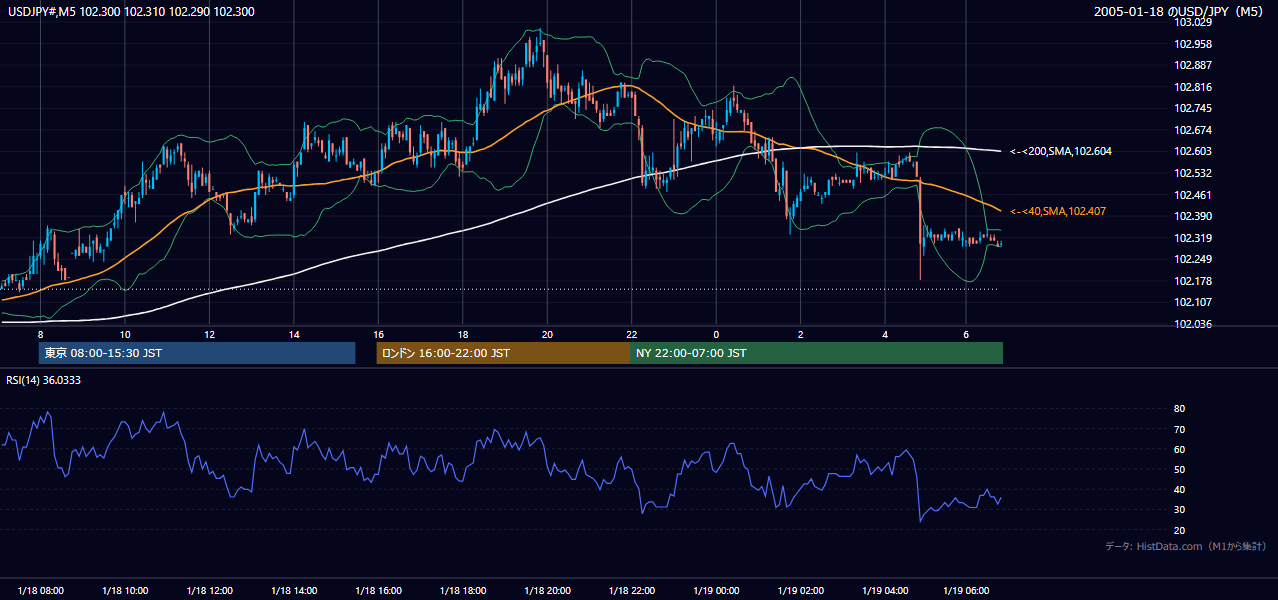
Task: Click RSI axis level 40
Action: [x=1179, y=489]
